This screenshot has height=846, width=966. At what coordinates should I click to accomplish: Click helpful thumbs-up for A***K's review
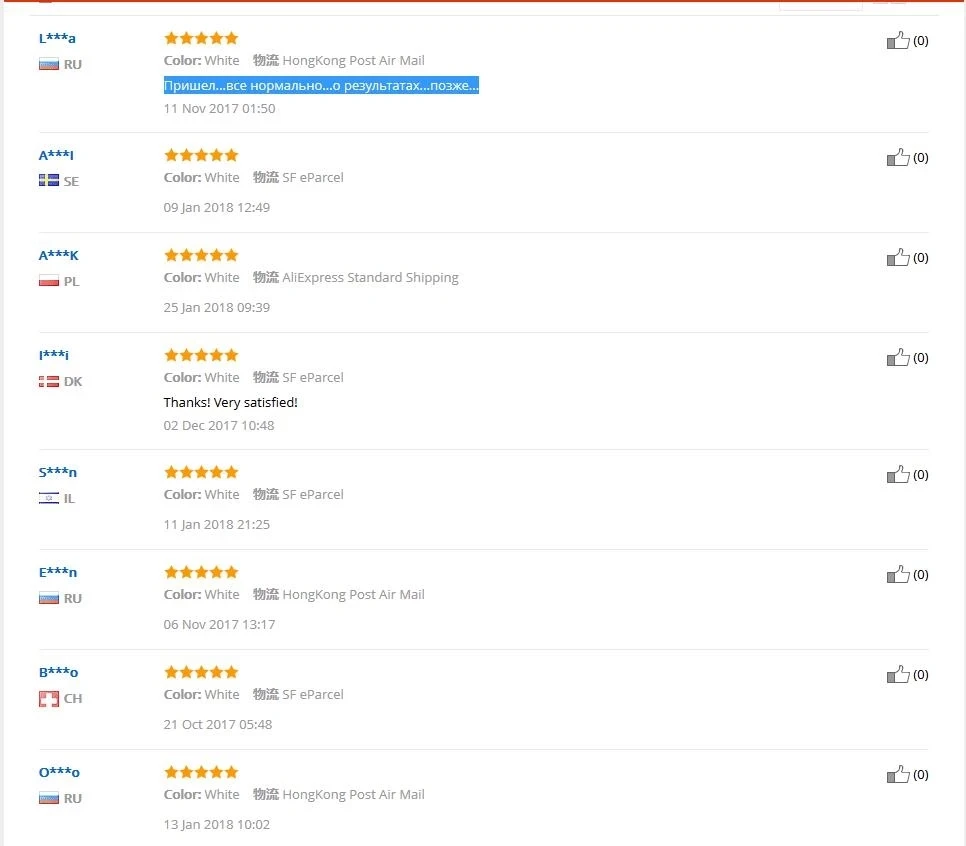(898, 258)
